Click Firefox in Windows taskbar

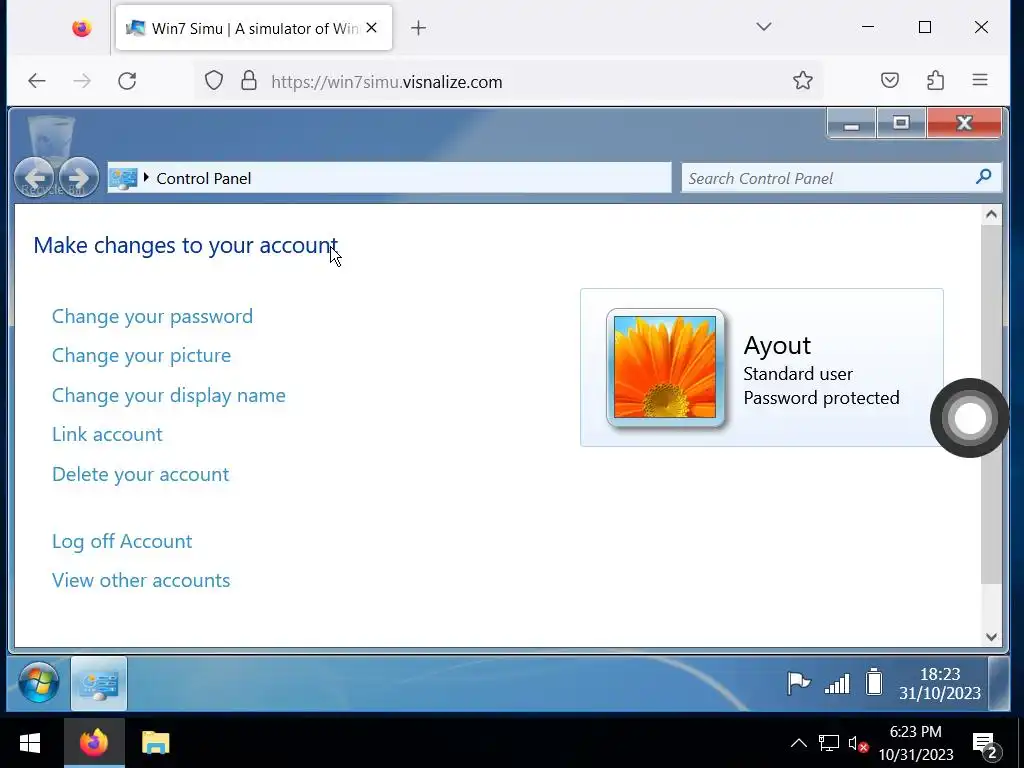94,743
